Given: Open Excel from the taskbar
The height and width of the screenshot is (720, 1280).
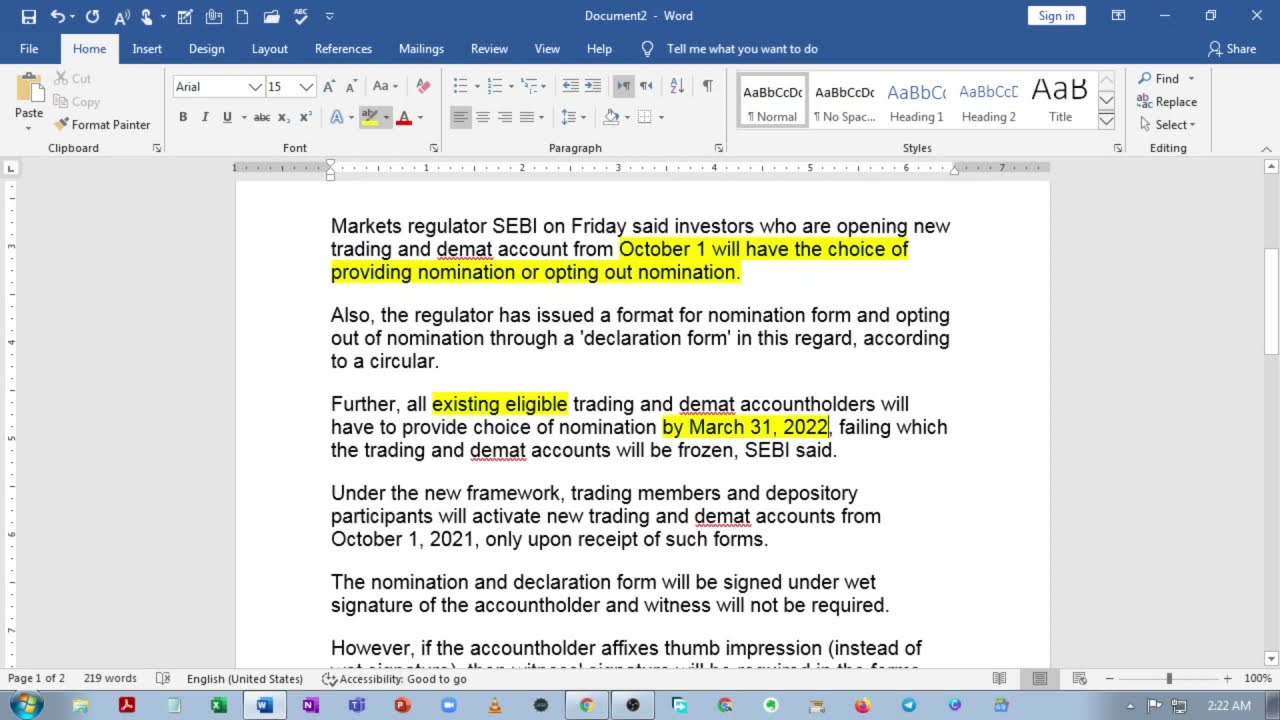Looking at the screenshot, I should [x=218, y=705].
